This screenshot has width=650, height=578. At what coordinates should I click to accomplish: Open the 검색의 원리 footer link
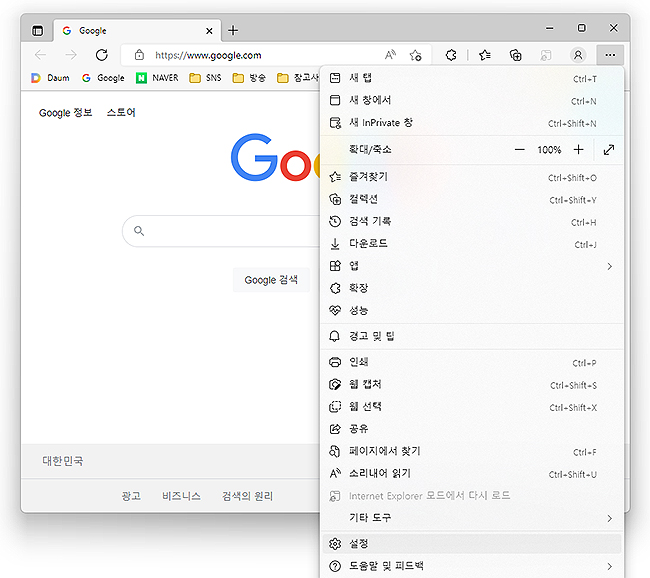(247, 496)
